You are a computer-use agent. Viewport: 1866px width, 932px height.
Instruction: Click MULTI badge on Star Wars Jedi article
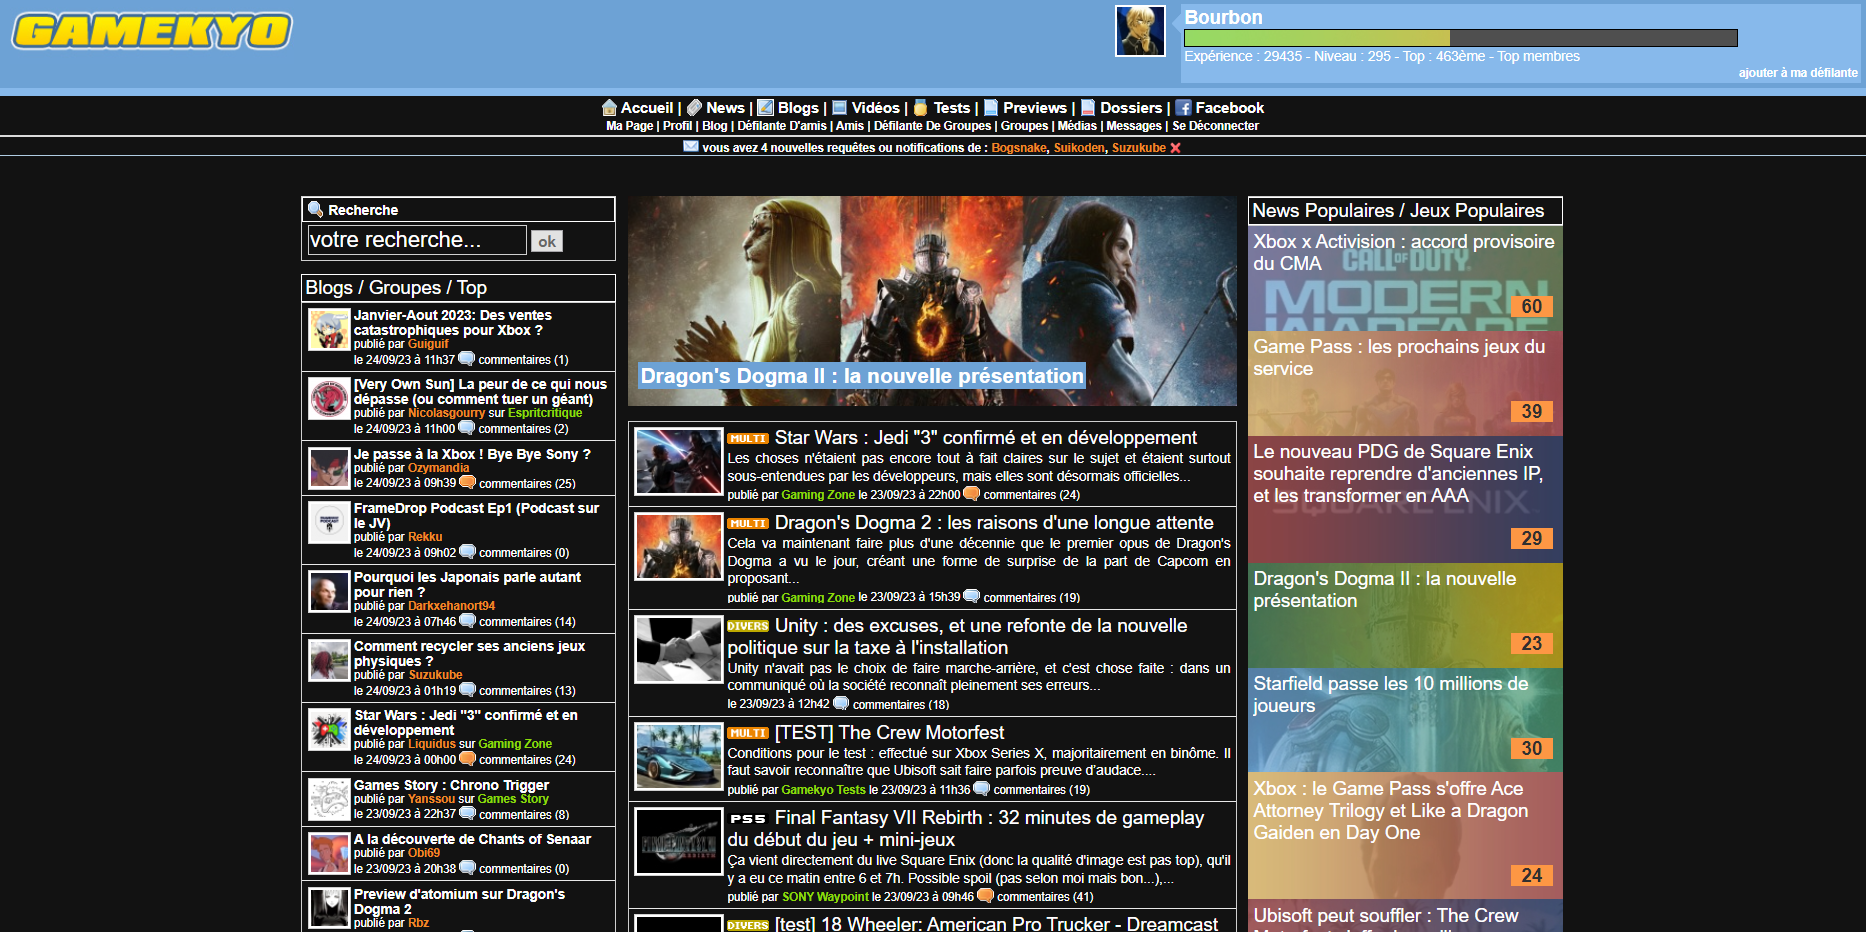coord(748,438)
